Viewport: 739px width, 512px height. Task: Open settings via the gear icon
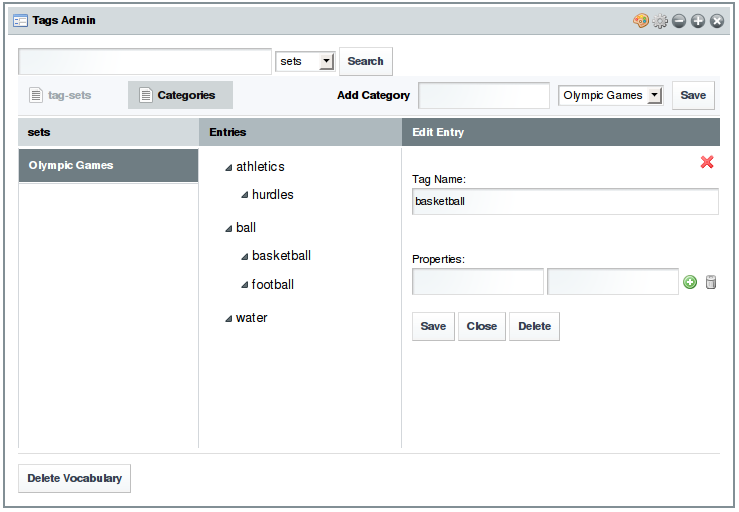(660, 20)
